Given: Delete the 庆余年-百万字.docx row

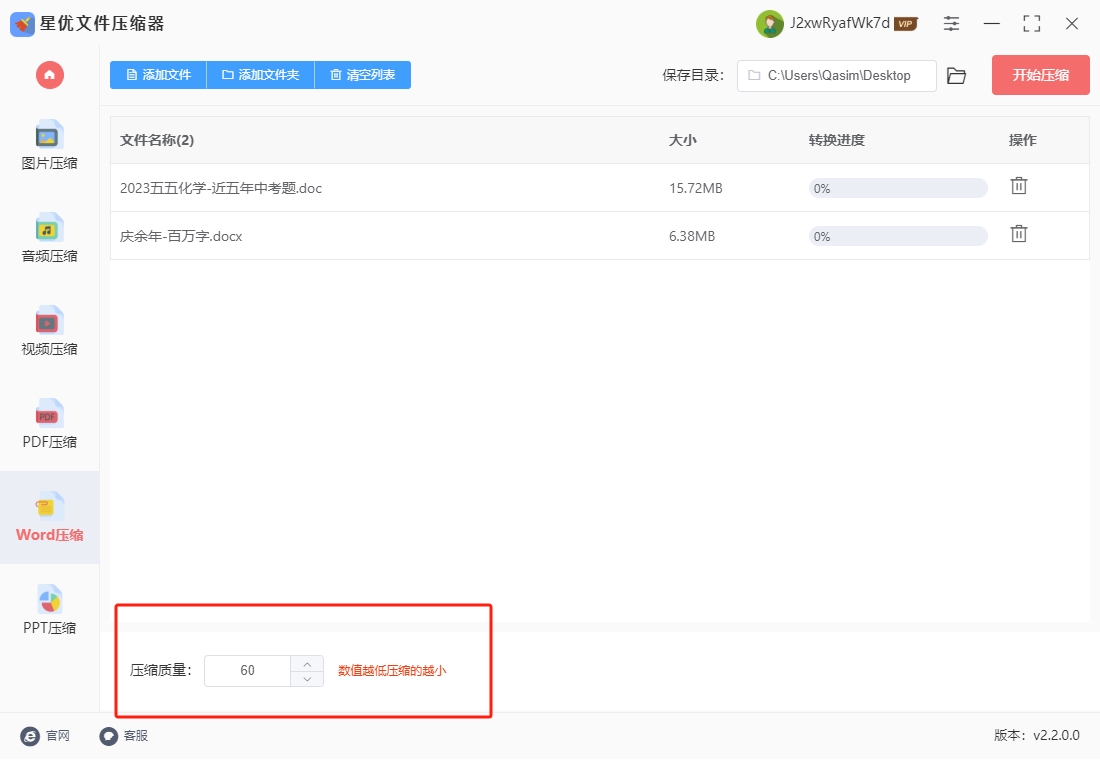Looking at the screenshot, I should [x=1019, y=234].
